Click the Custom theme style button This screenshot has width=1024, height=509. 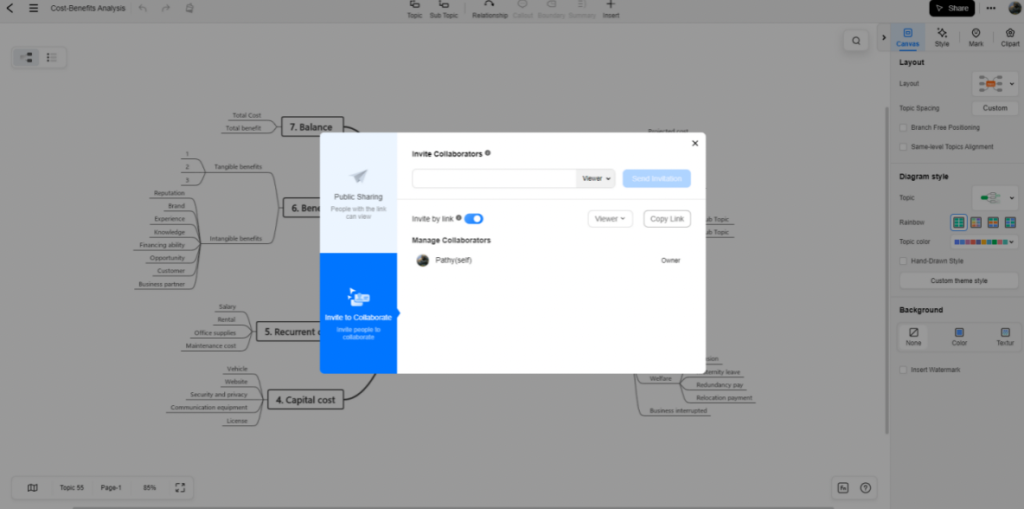(958, 281)
